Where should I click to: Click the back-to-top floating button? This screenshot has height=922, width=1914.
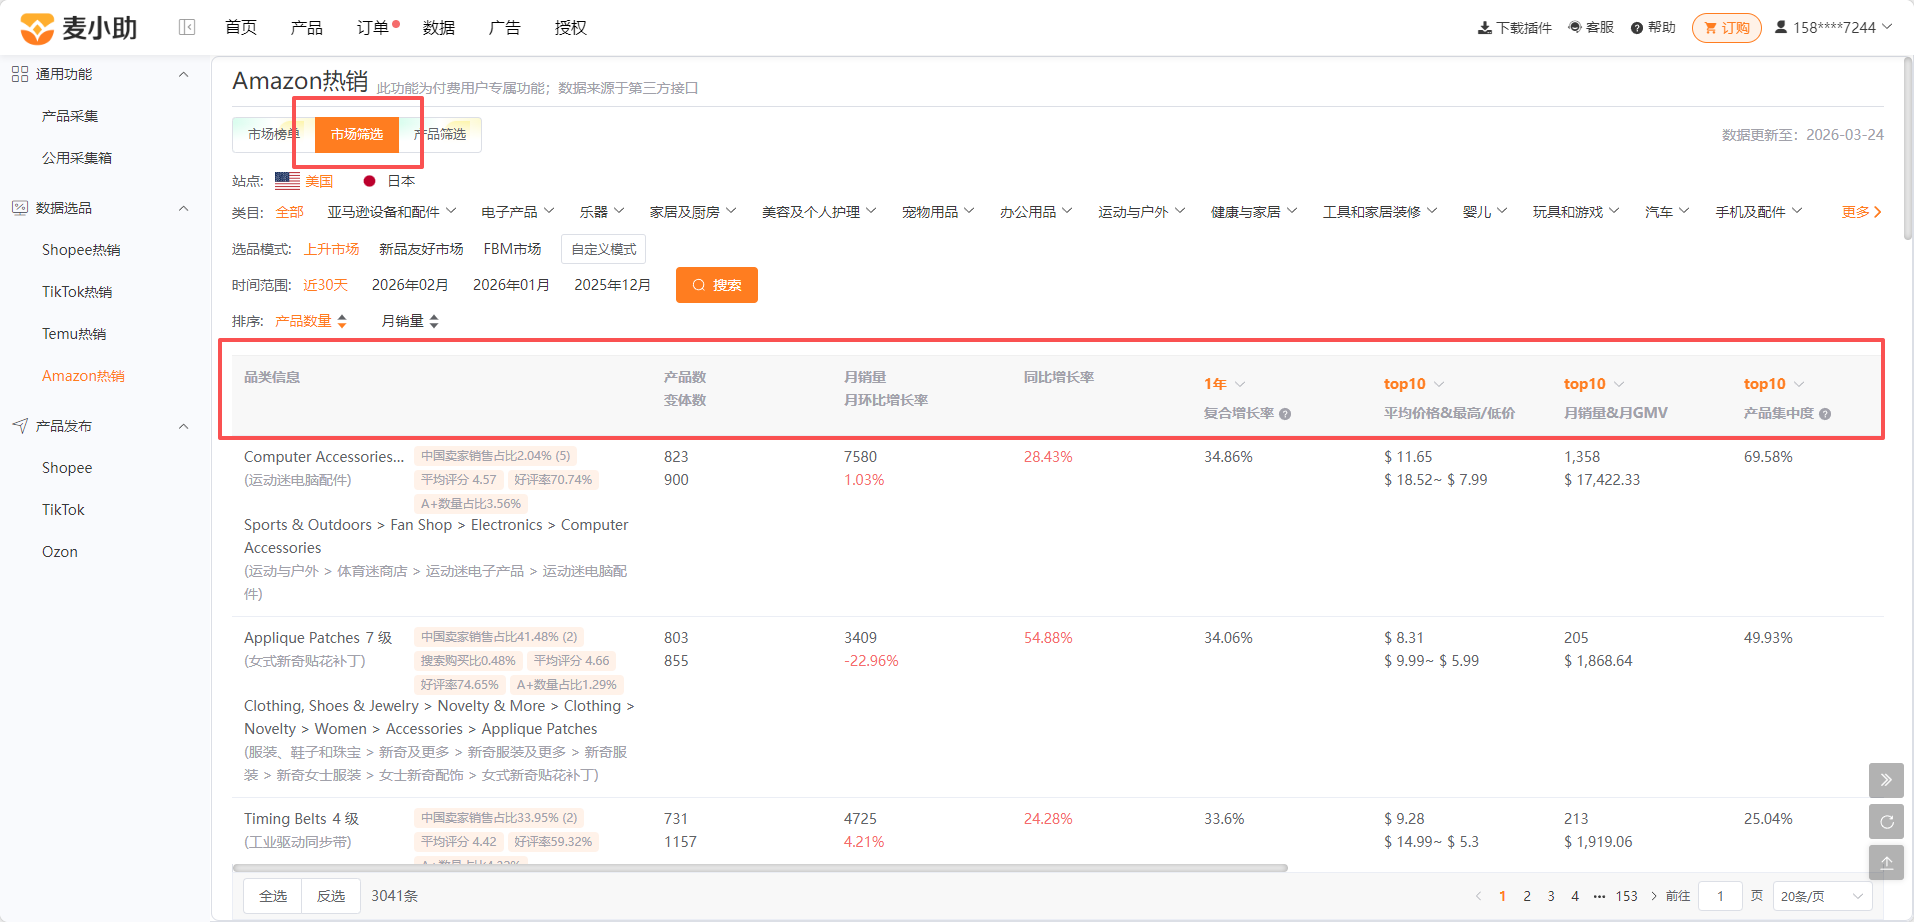(1886, 862)
